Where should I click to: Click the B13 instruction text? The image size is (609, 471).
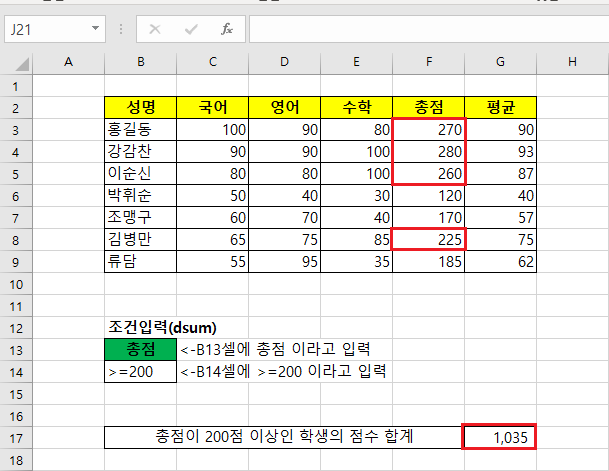275,349
